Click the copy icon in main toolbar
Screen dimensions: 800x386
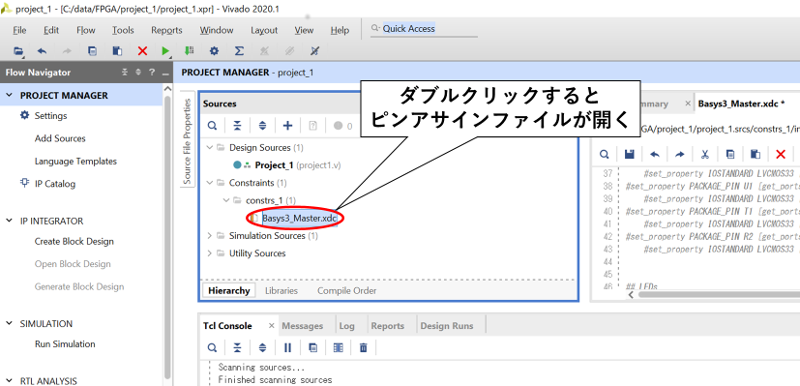(92, 50)
